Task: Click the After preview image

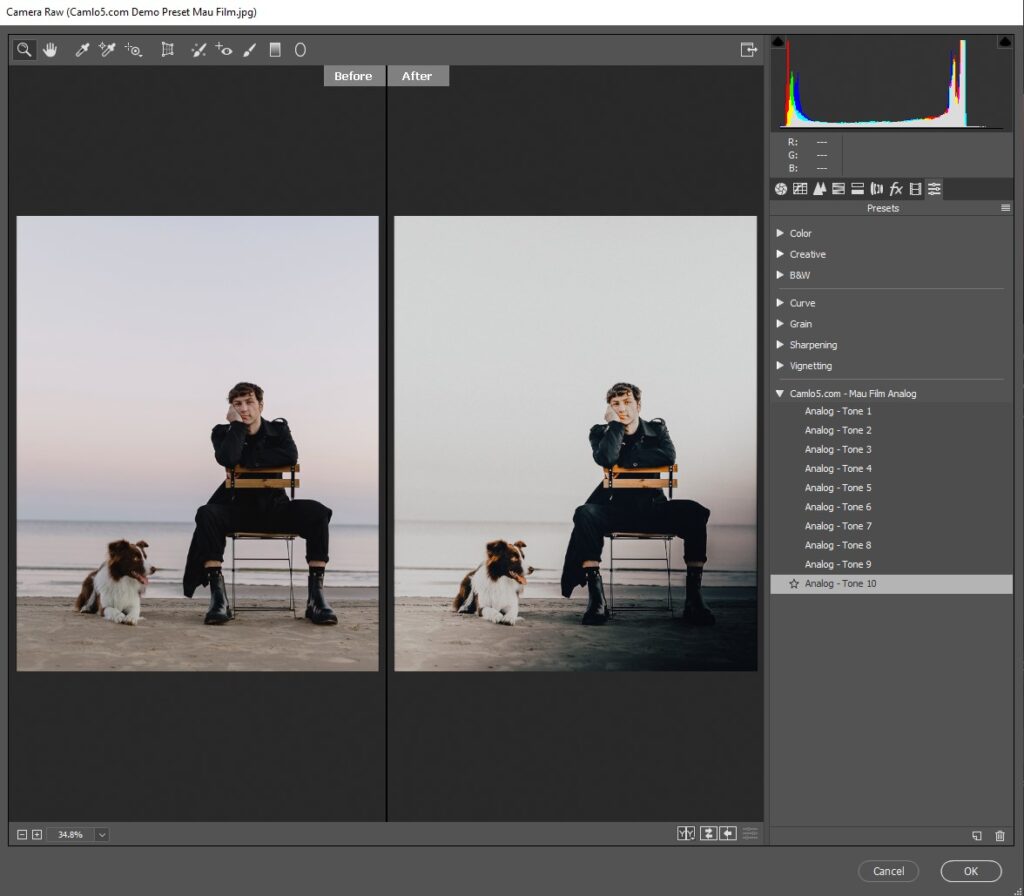Action: (575, 443)
